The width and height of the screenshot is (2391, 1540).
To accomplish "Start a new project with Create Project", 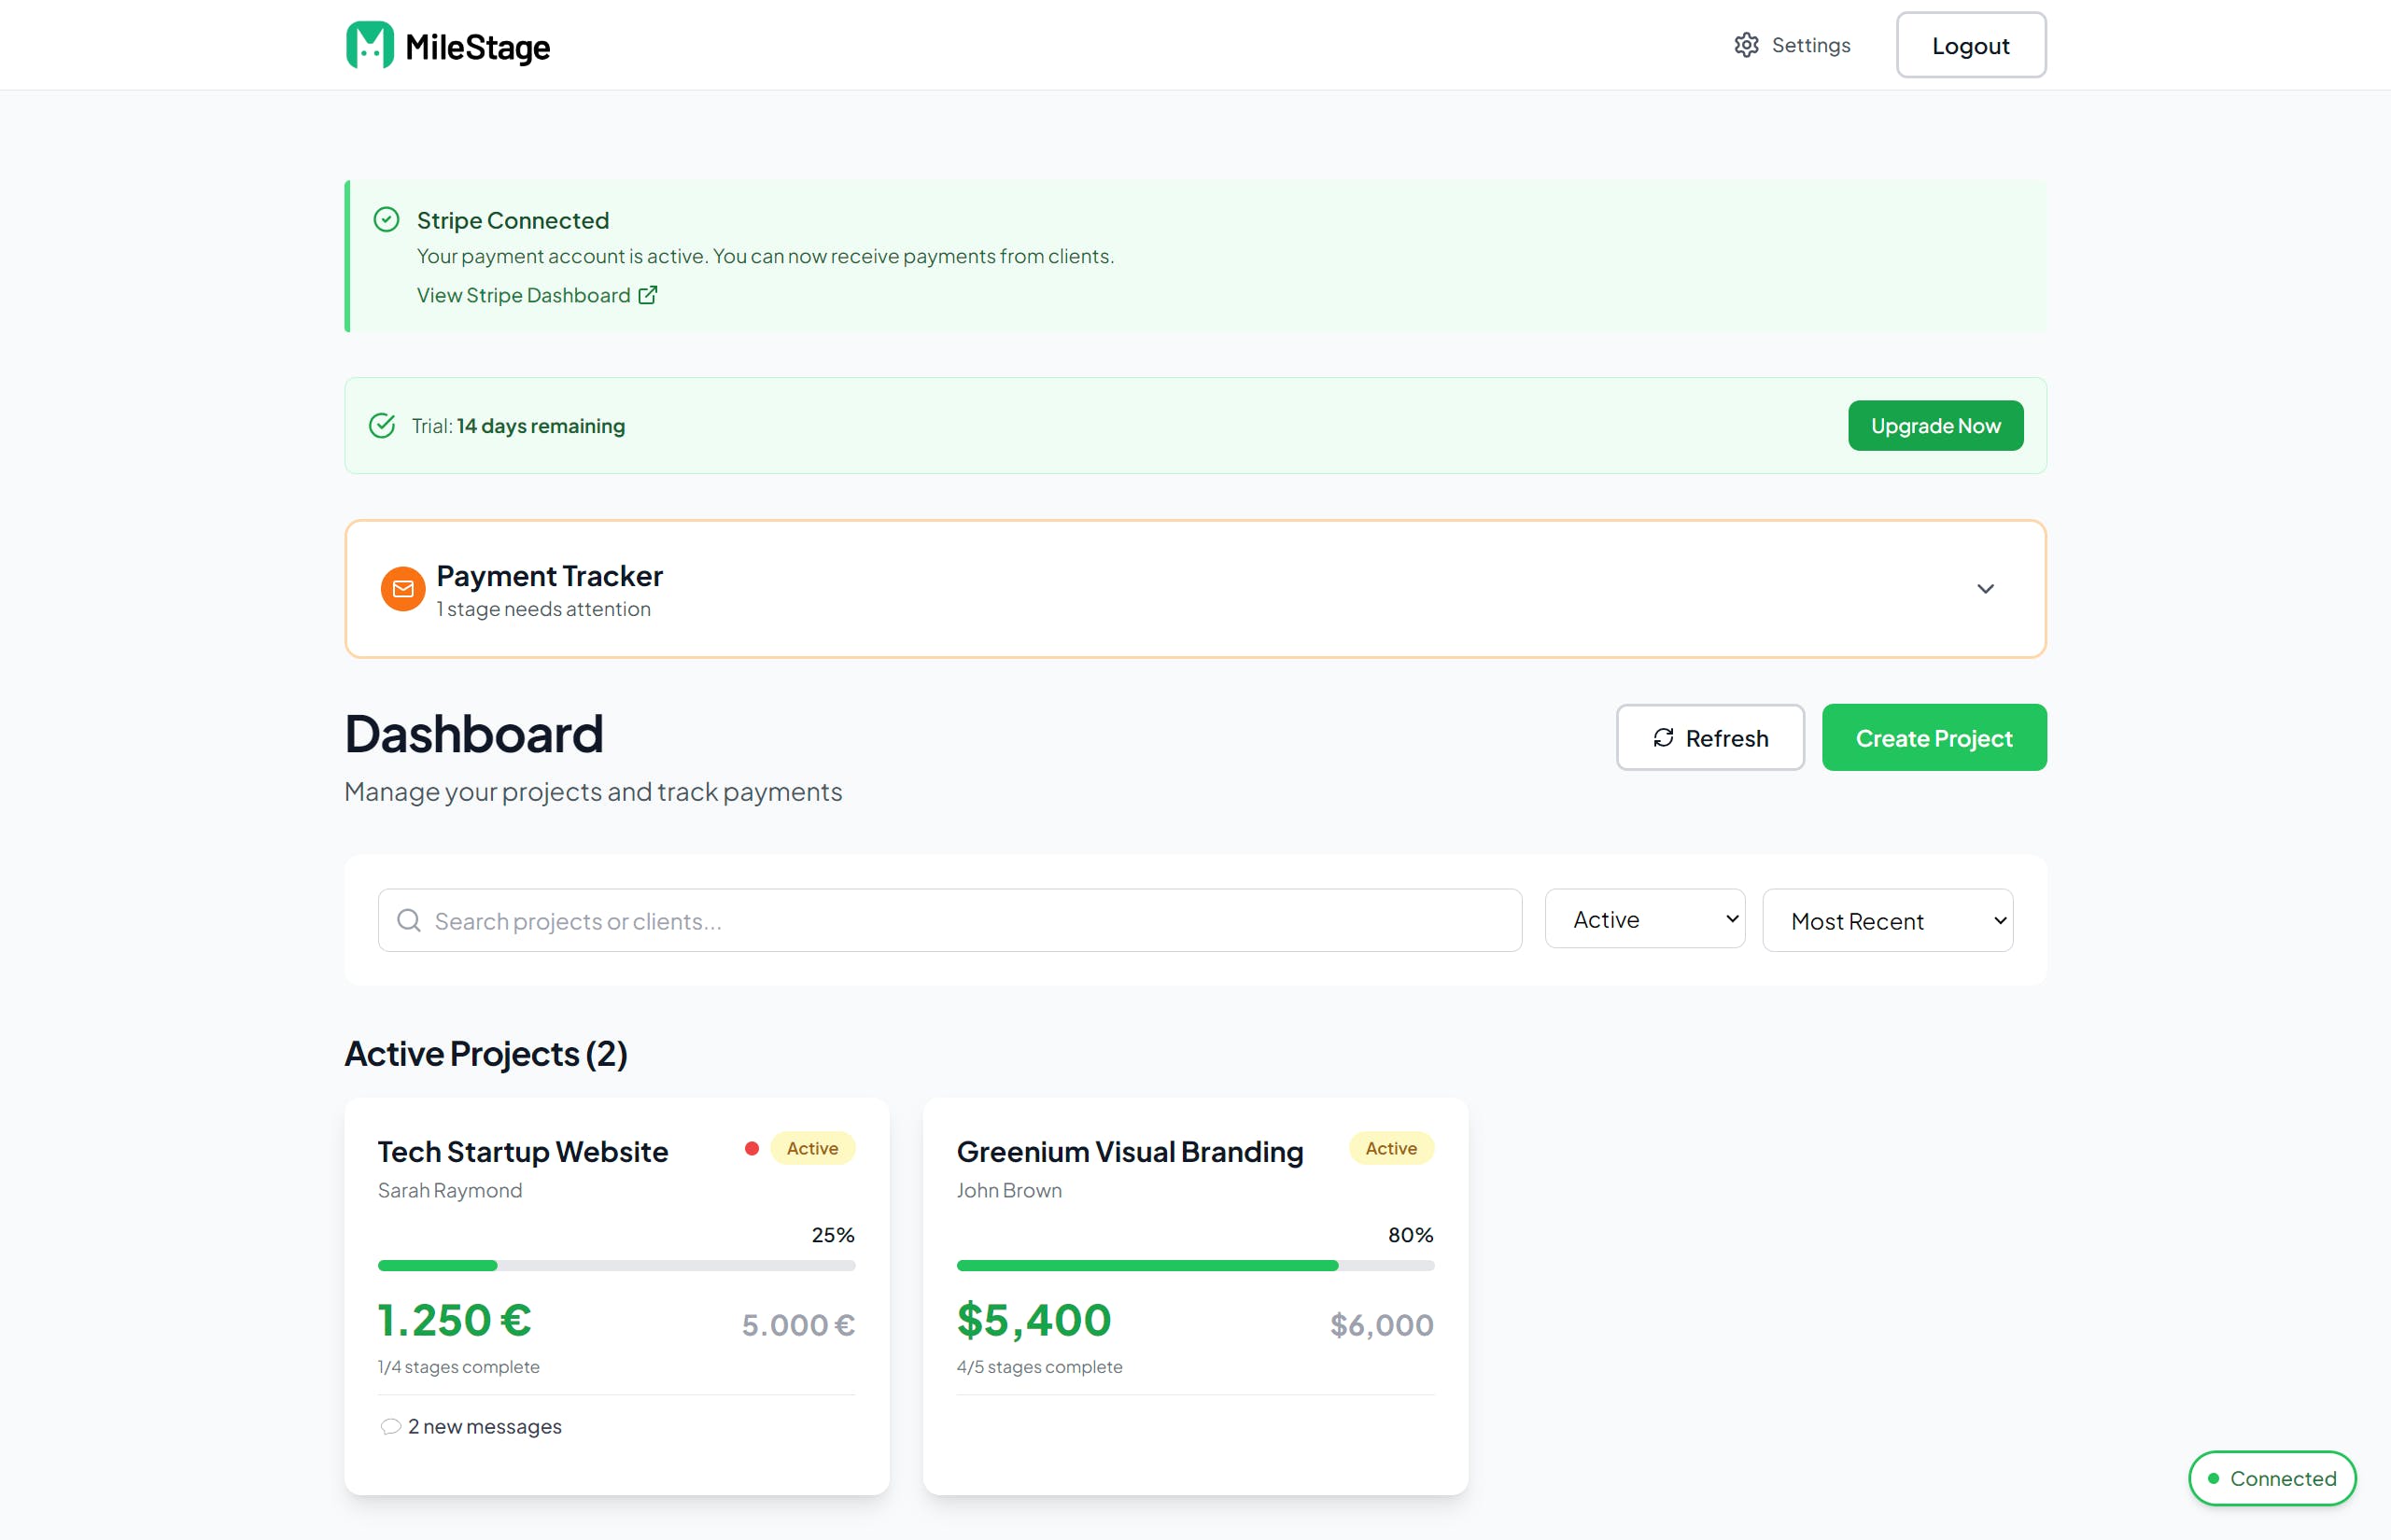I will click(x=1933, y=738).
